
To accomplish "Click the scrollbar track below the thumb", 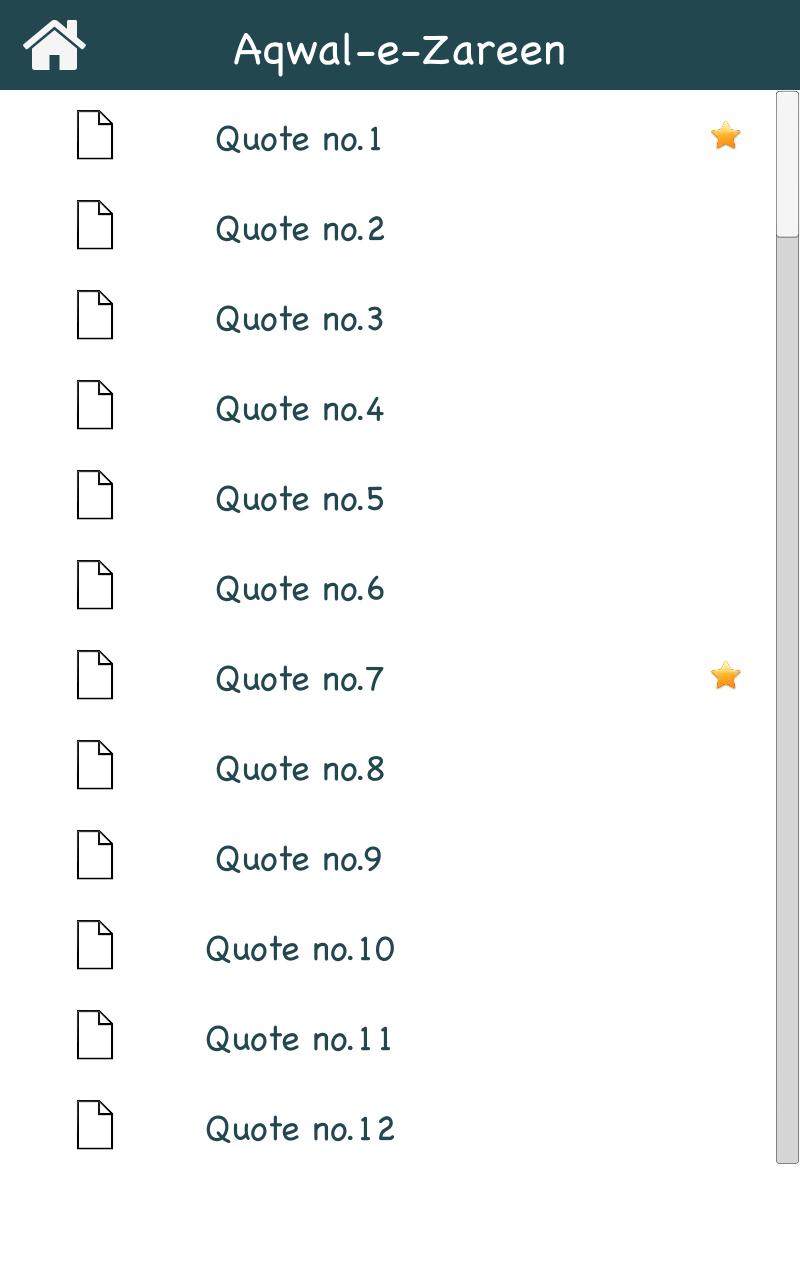I will tap(788, 700).
